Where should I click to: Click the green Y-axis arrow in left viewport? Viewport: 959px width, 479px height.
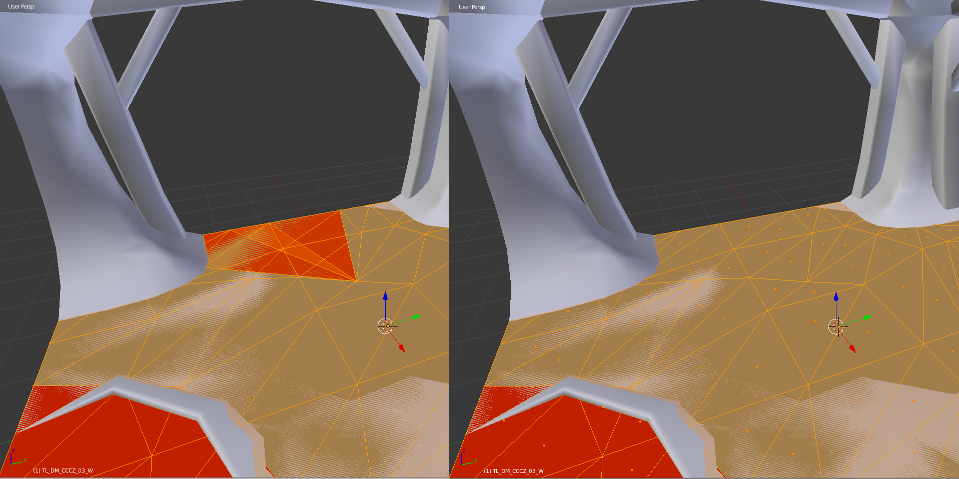point(414,318)
